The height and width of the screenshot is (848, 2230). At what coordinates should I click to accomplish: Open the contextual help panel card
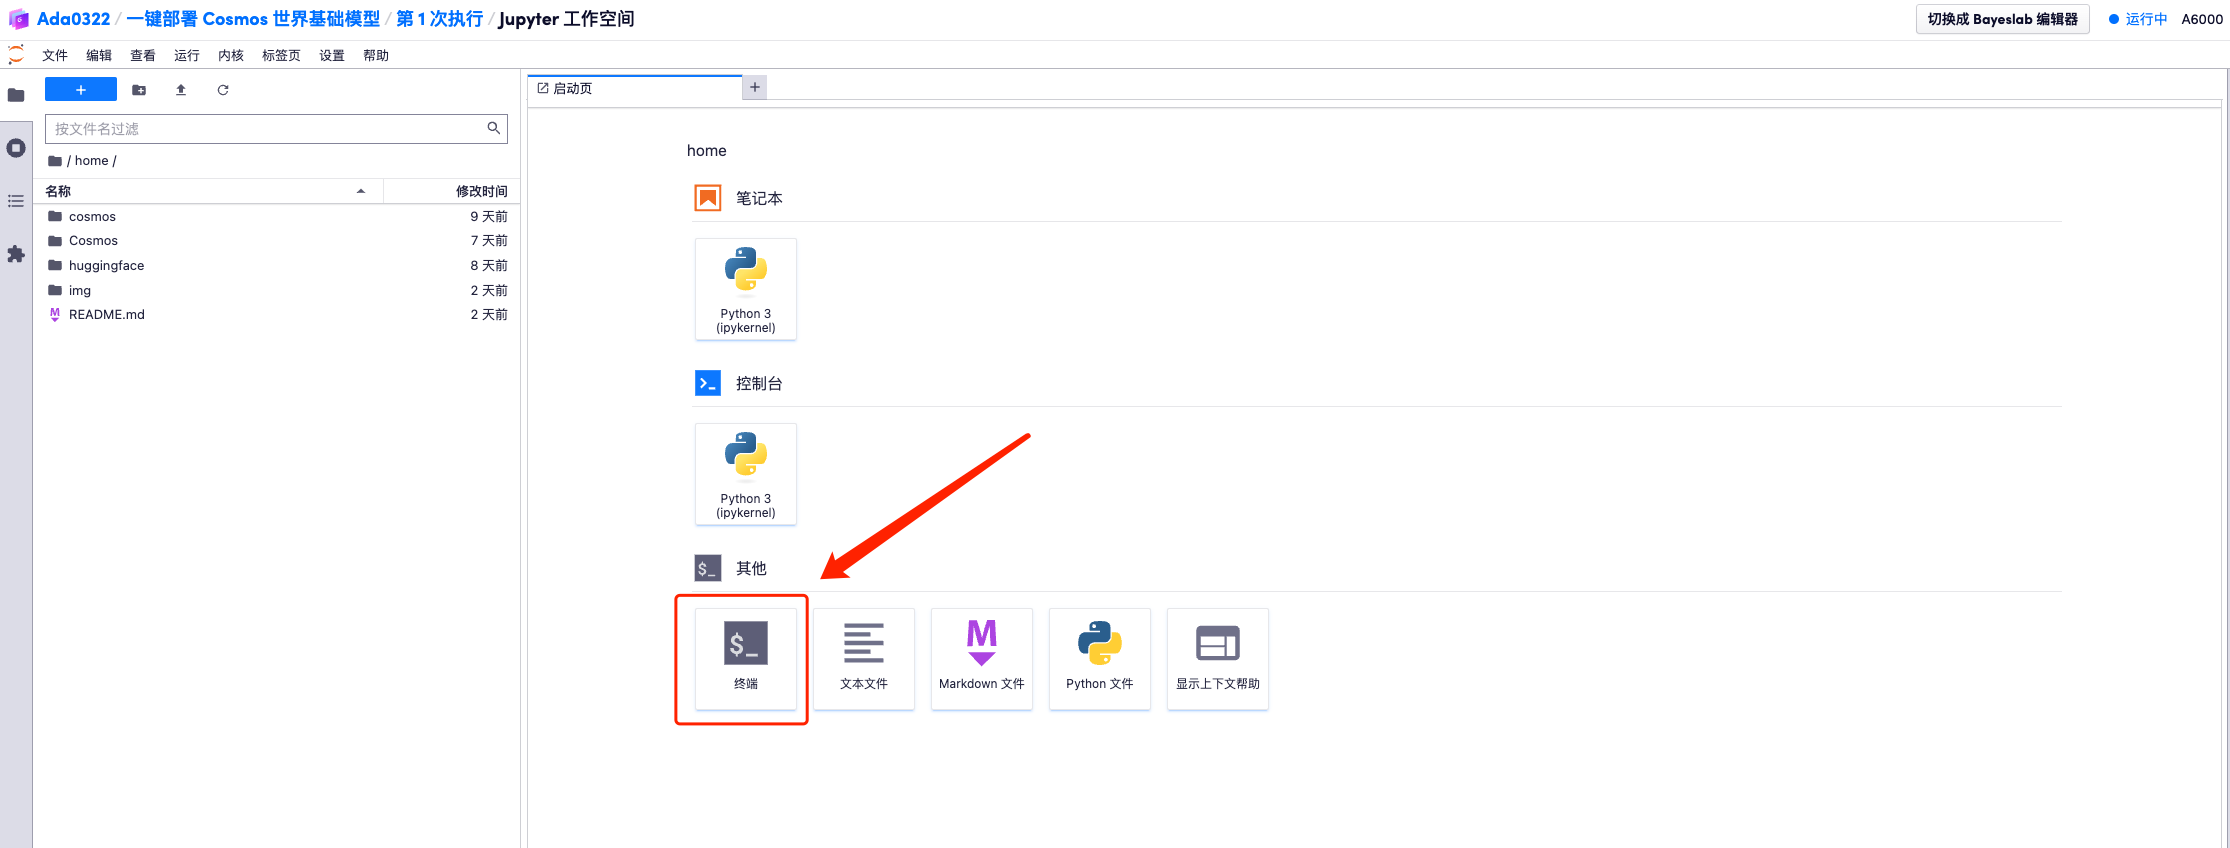pyautogui.click(x=1217, y=657)
